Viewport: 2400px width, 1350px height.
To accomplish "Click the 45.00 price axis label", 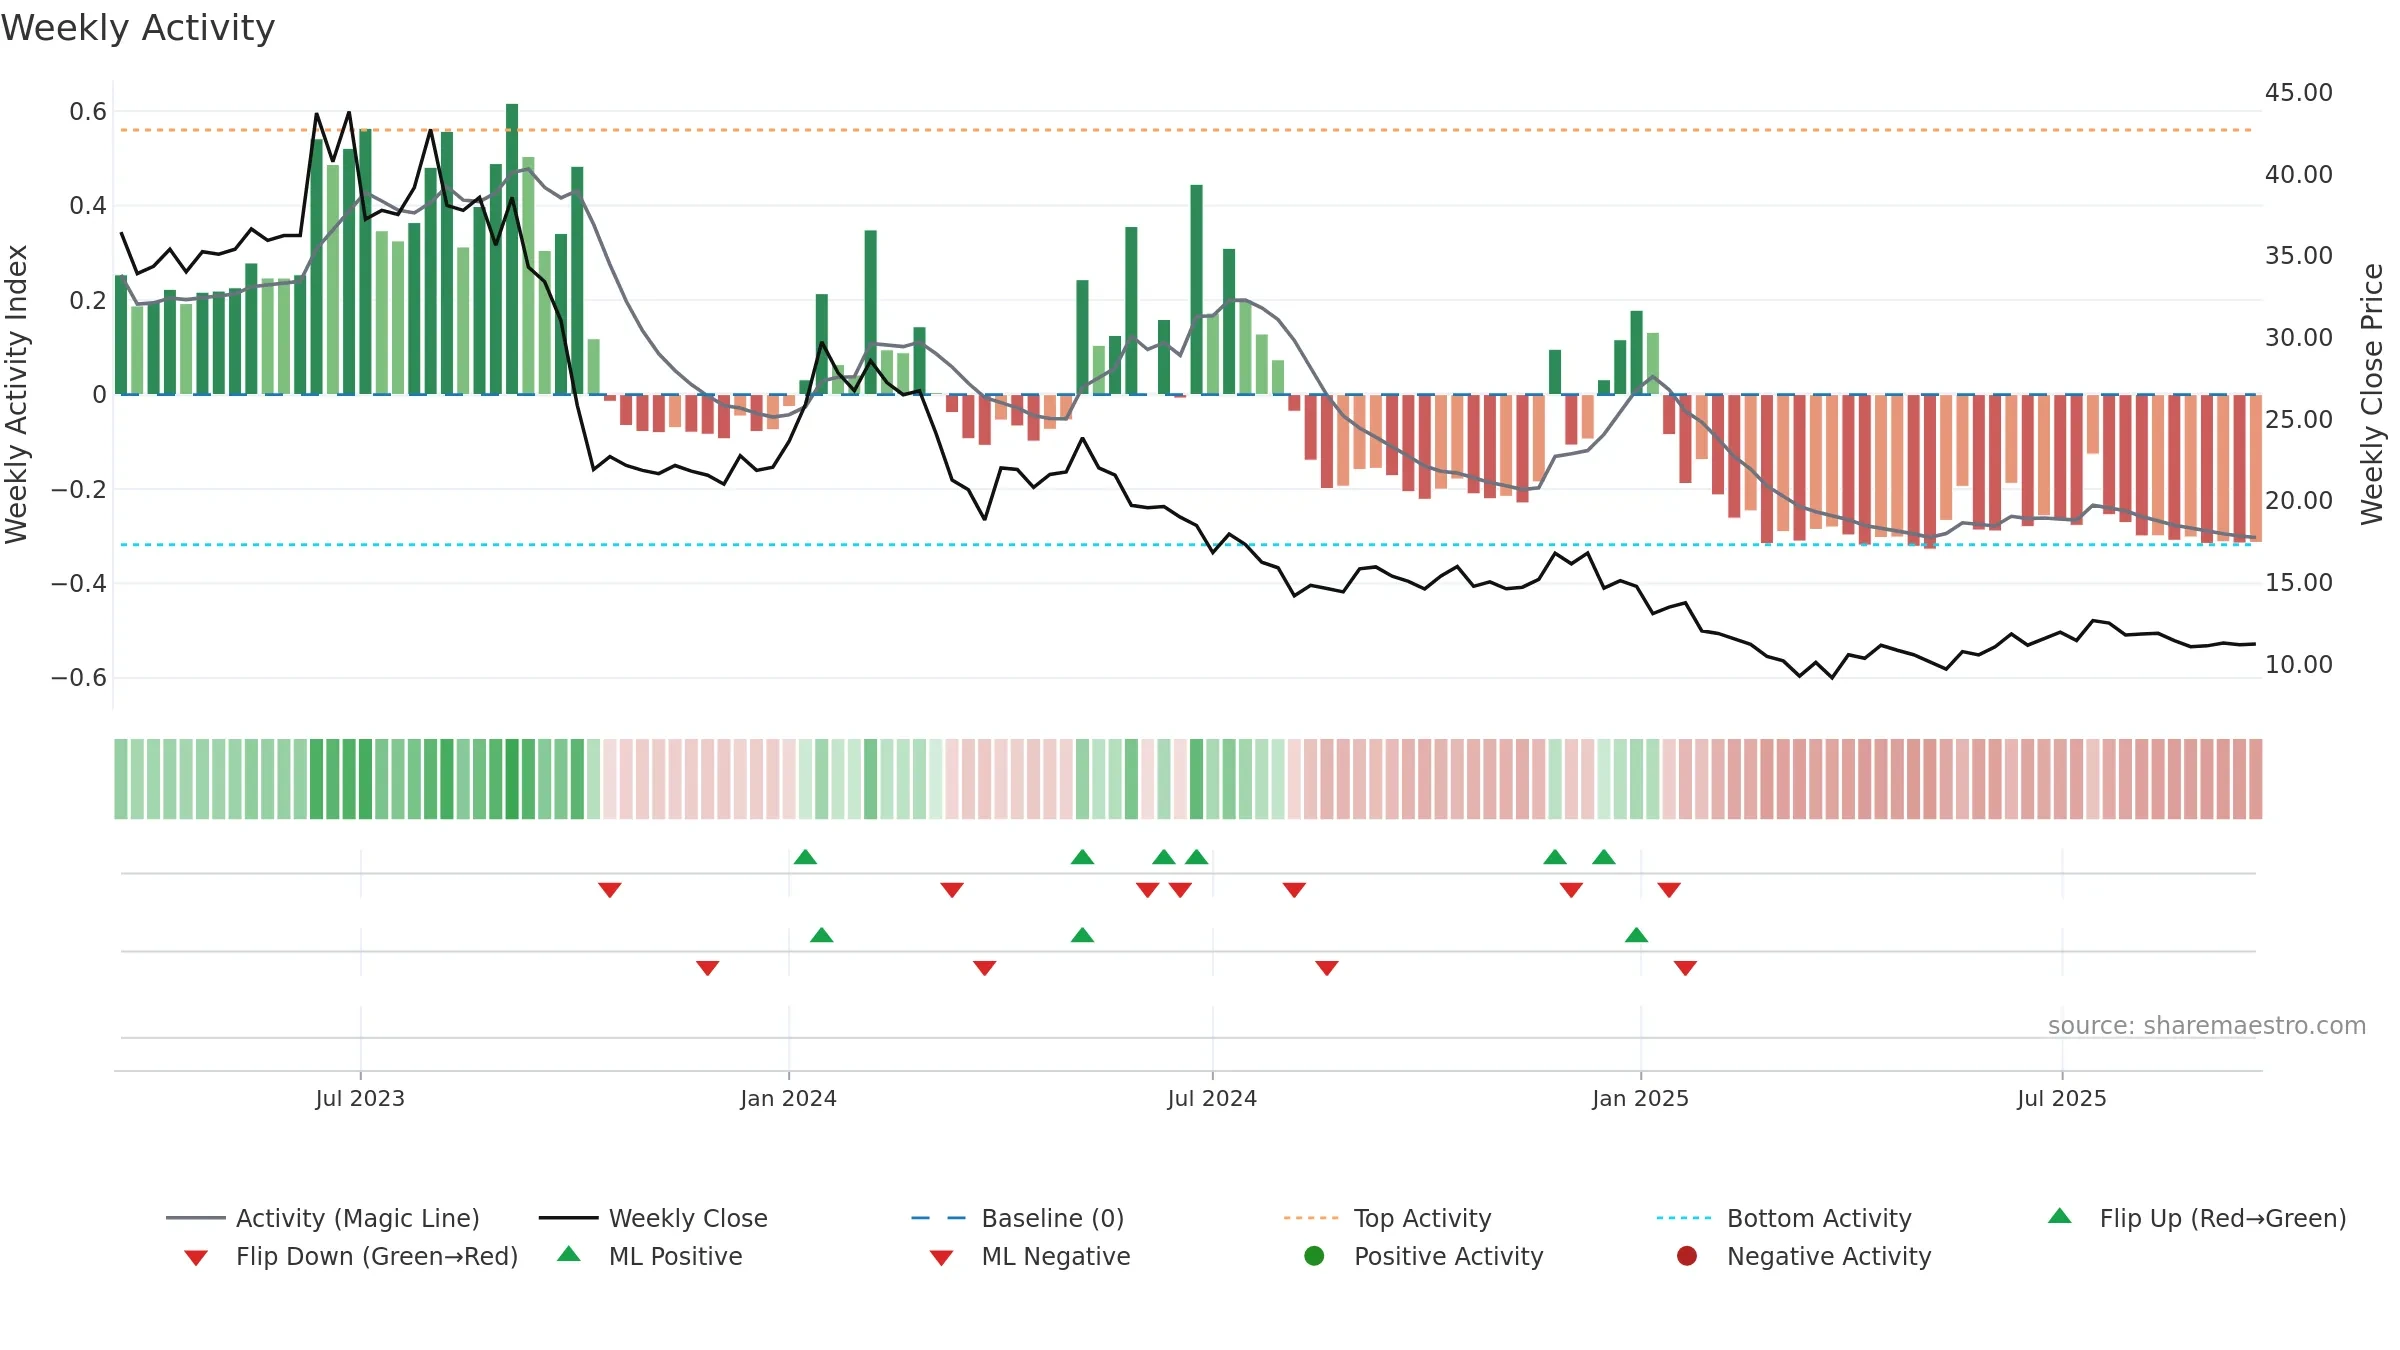I will click(2298, 93).
